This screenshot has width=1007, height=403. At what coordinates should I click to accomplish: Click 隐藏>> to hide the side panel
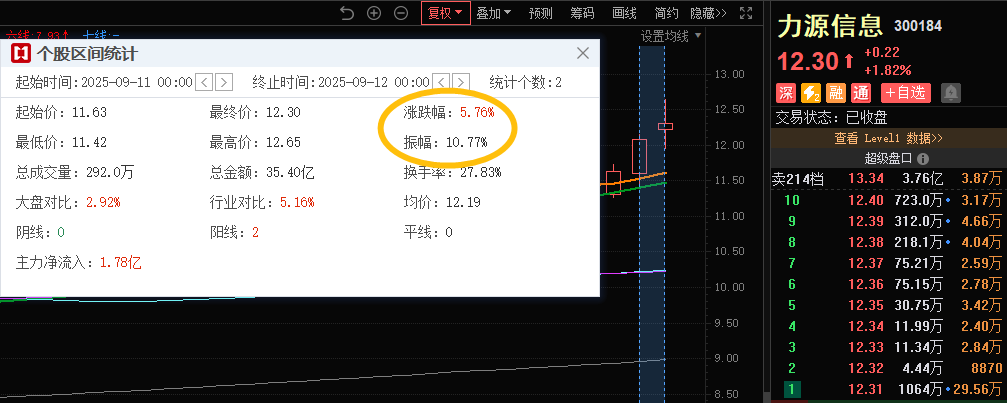click(708, 13)
